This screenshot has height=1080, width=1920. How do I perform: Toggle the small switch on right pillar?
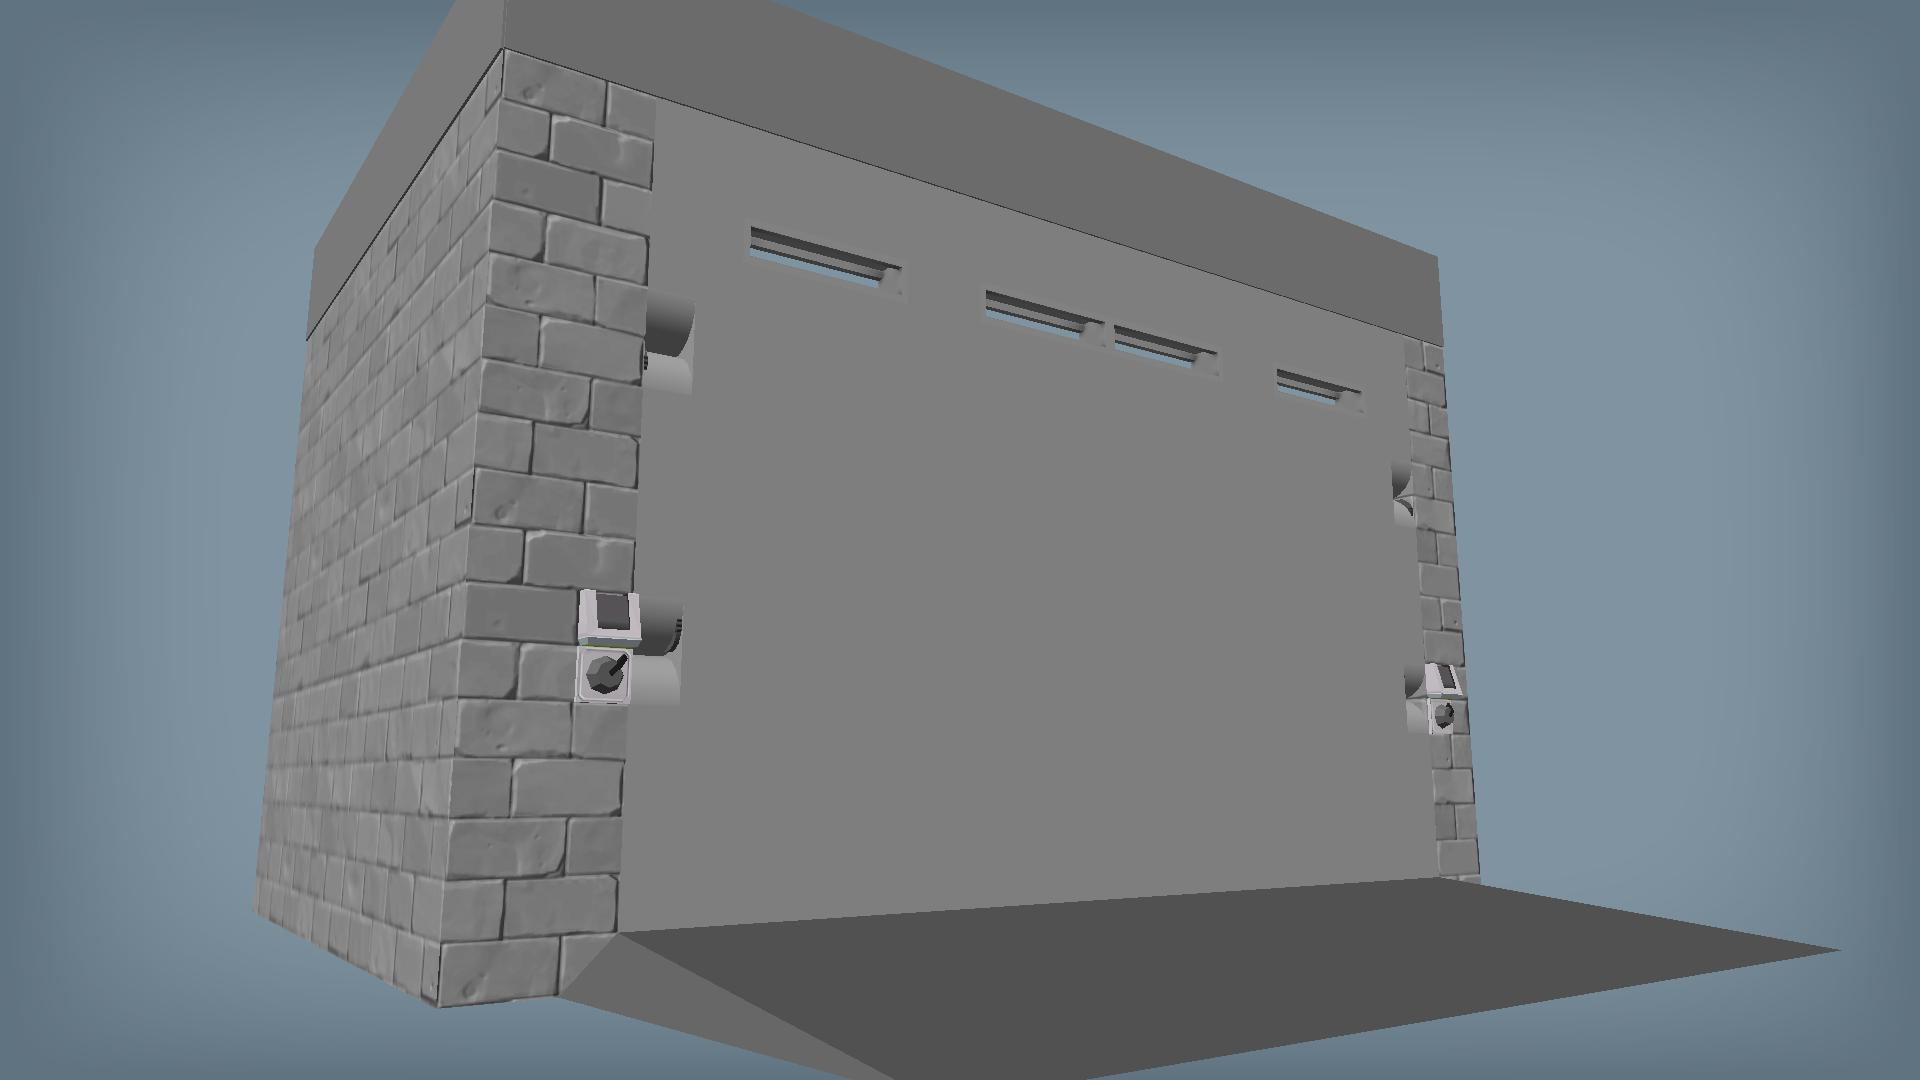click(x=1443, y=716)
